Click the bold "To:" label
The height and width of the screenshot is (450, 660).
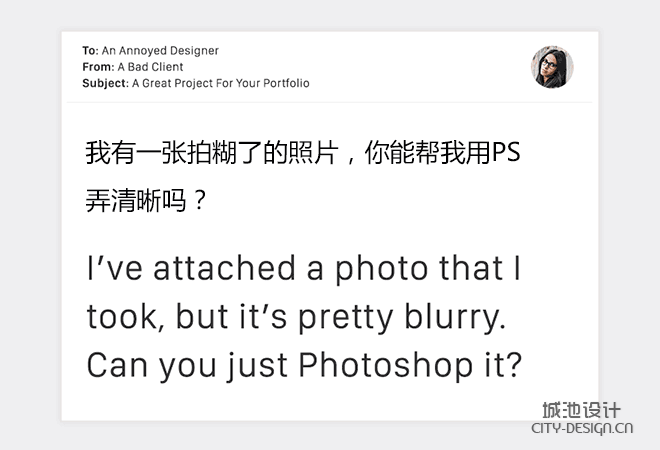(90, 51)
